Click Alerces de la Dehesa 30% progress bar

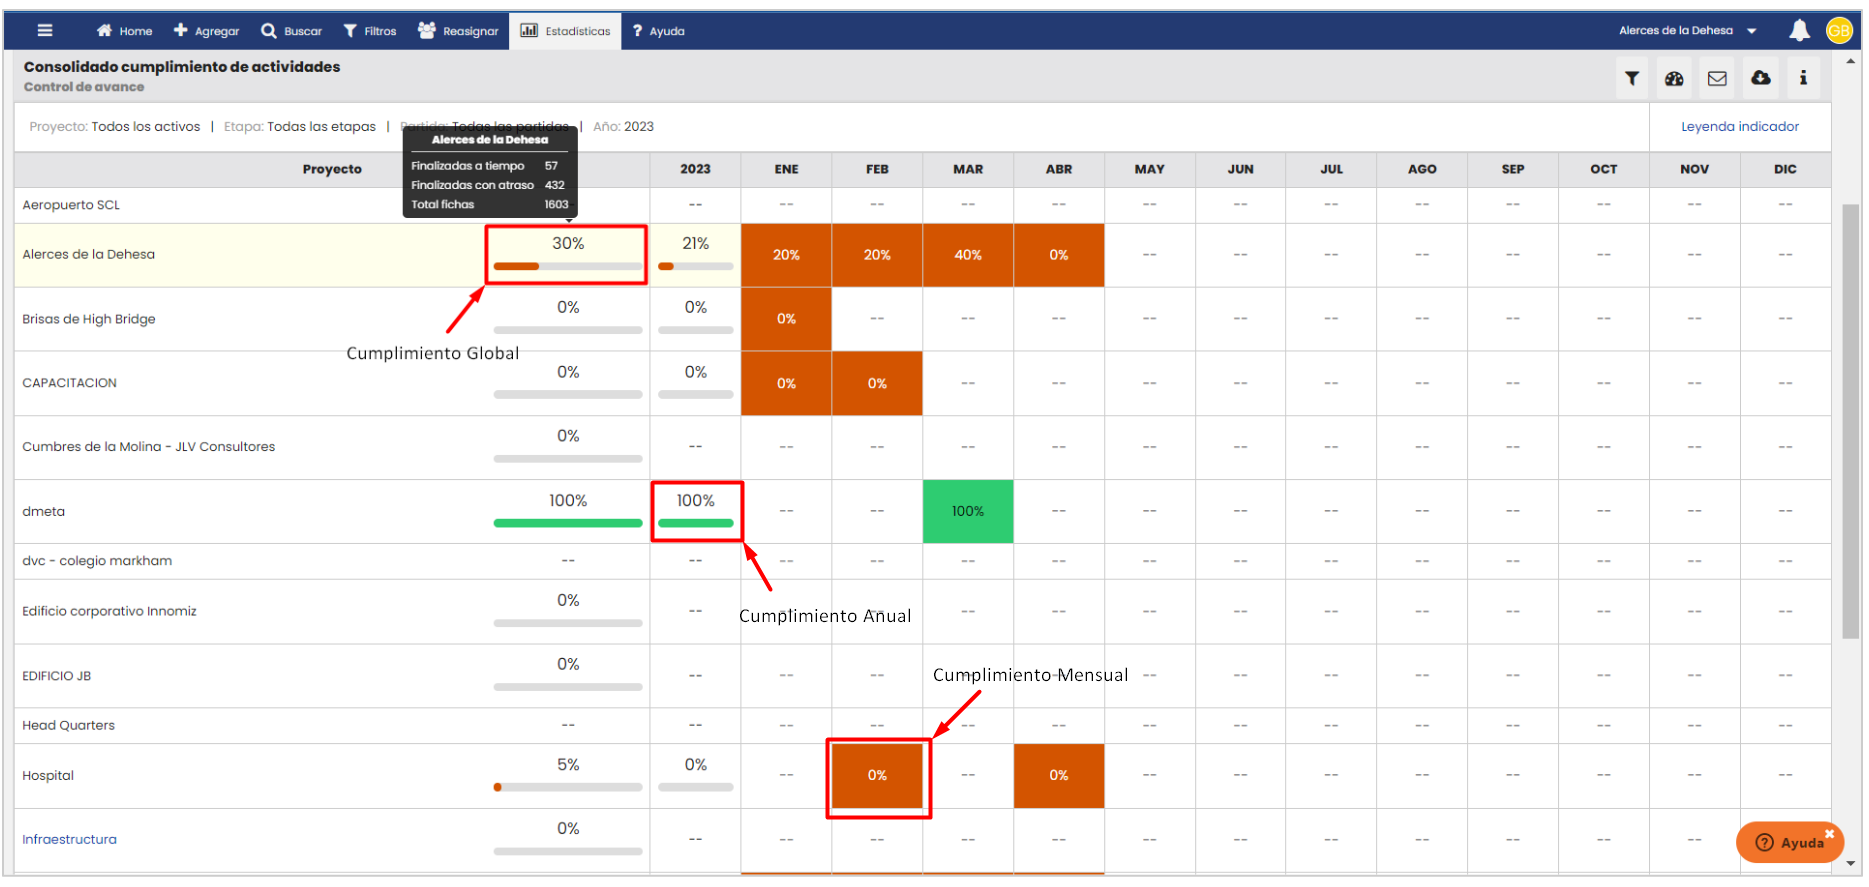tap(567, 266)
